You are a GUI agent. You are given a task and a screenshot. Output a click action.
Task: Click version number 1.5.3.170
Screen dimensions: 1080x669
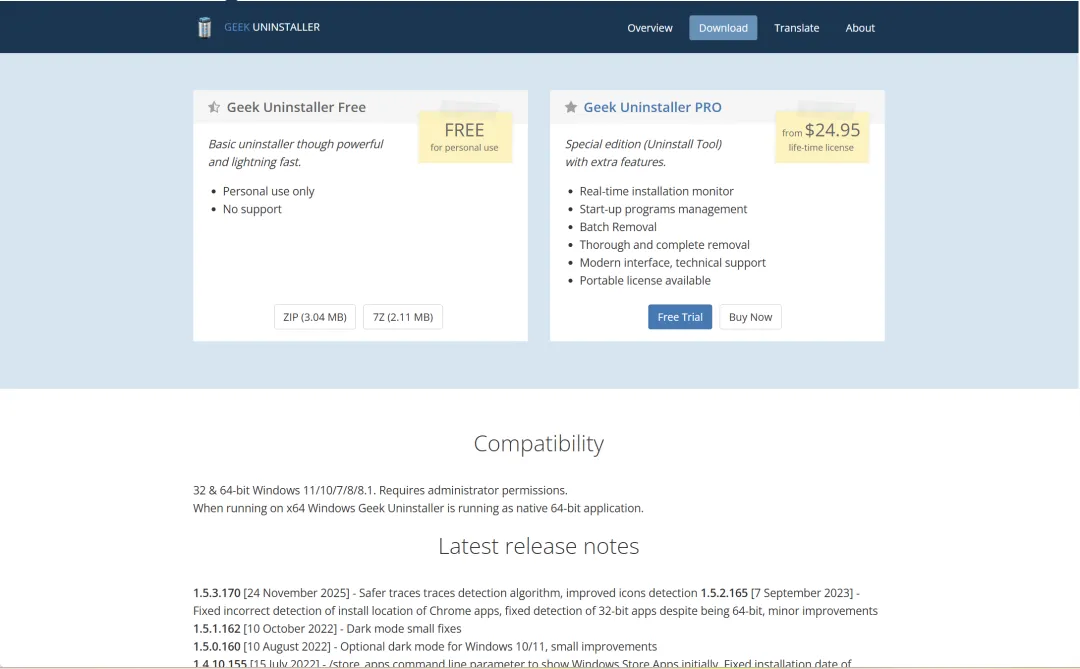pyautogui.click(x=216, y=593)
